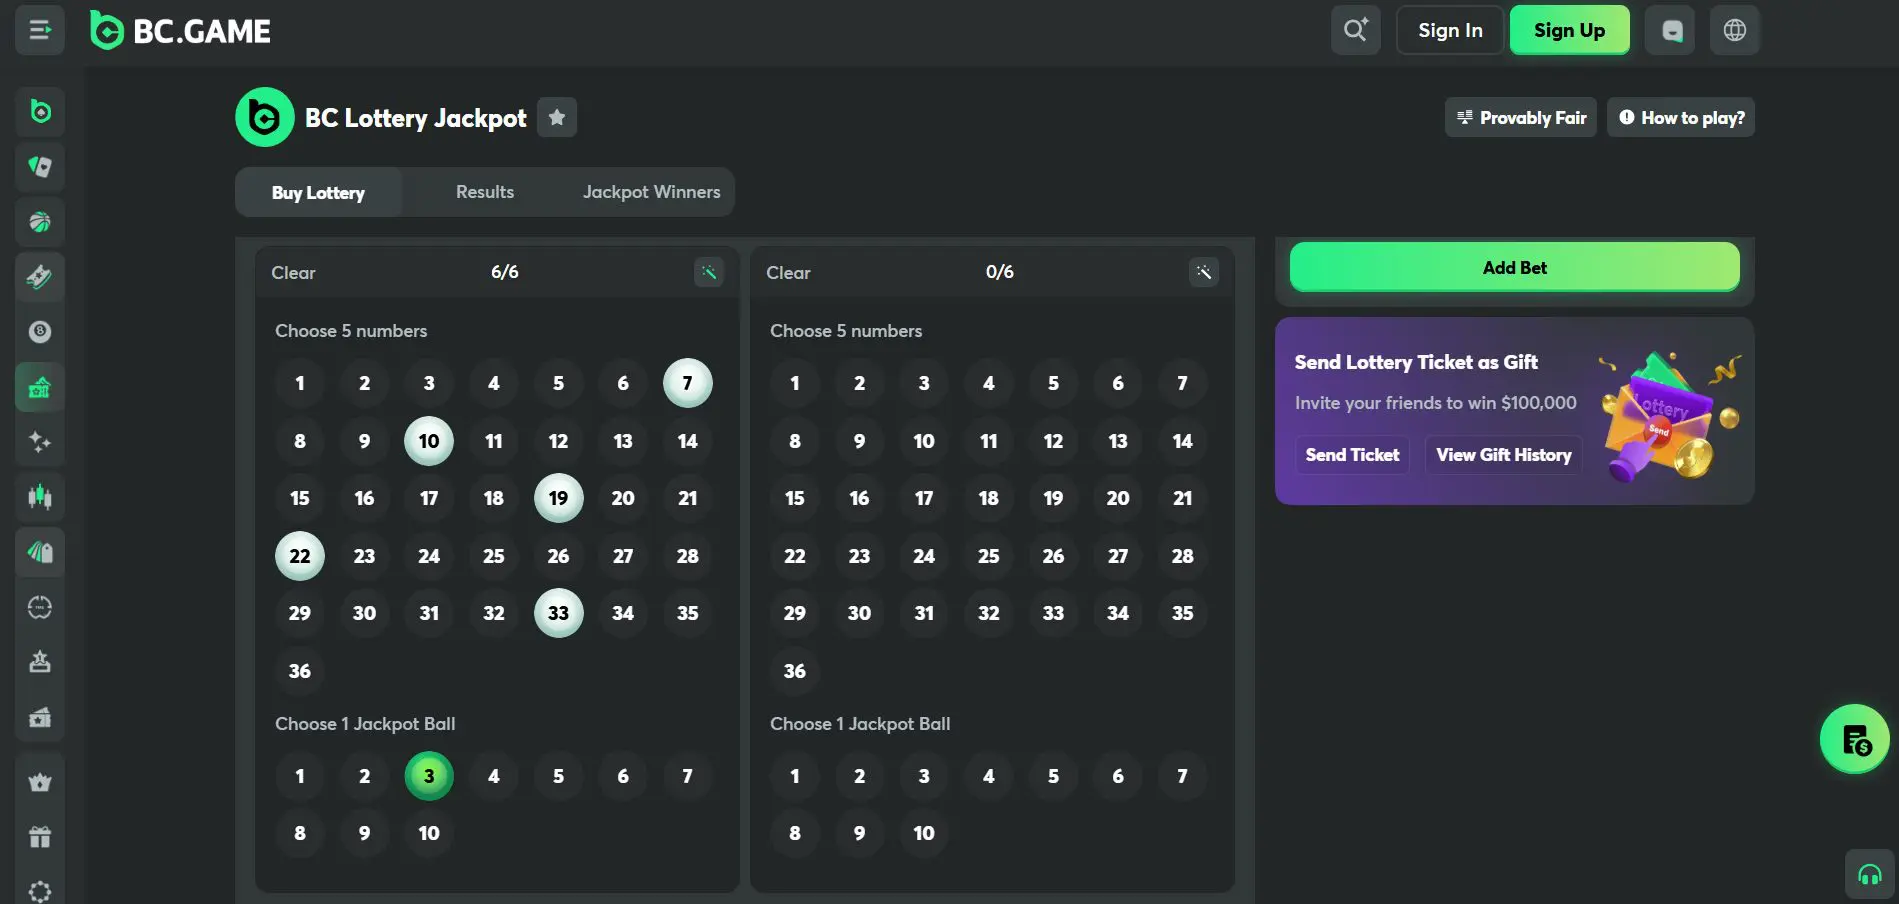Viewport: 1899px width, 904px height.
Task: Open the language globe icon
Action: coord(1735,30)
